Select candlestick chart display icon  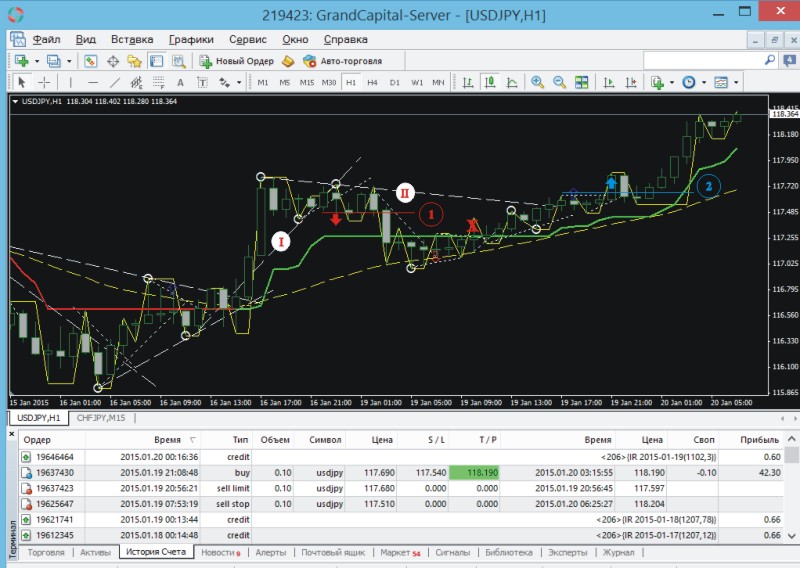[490, 82]
